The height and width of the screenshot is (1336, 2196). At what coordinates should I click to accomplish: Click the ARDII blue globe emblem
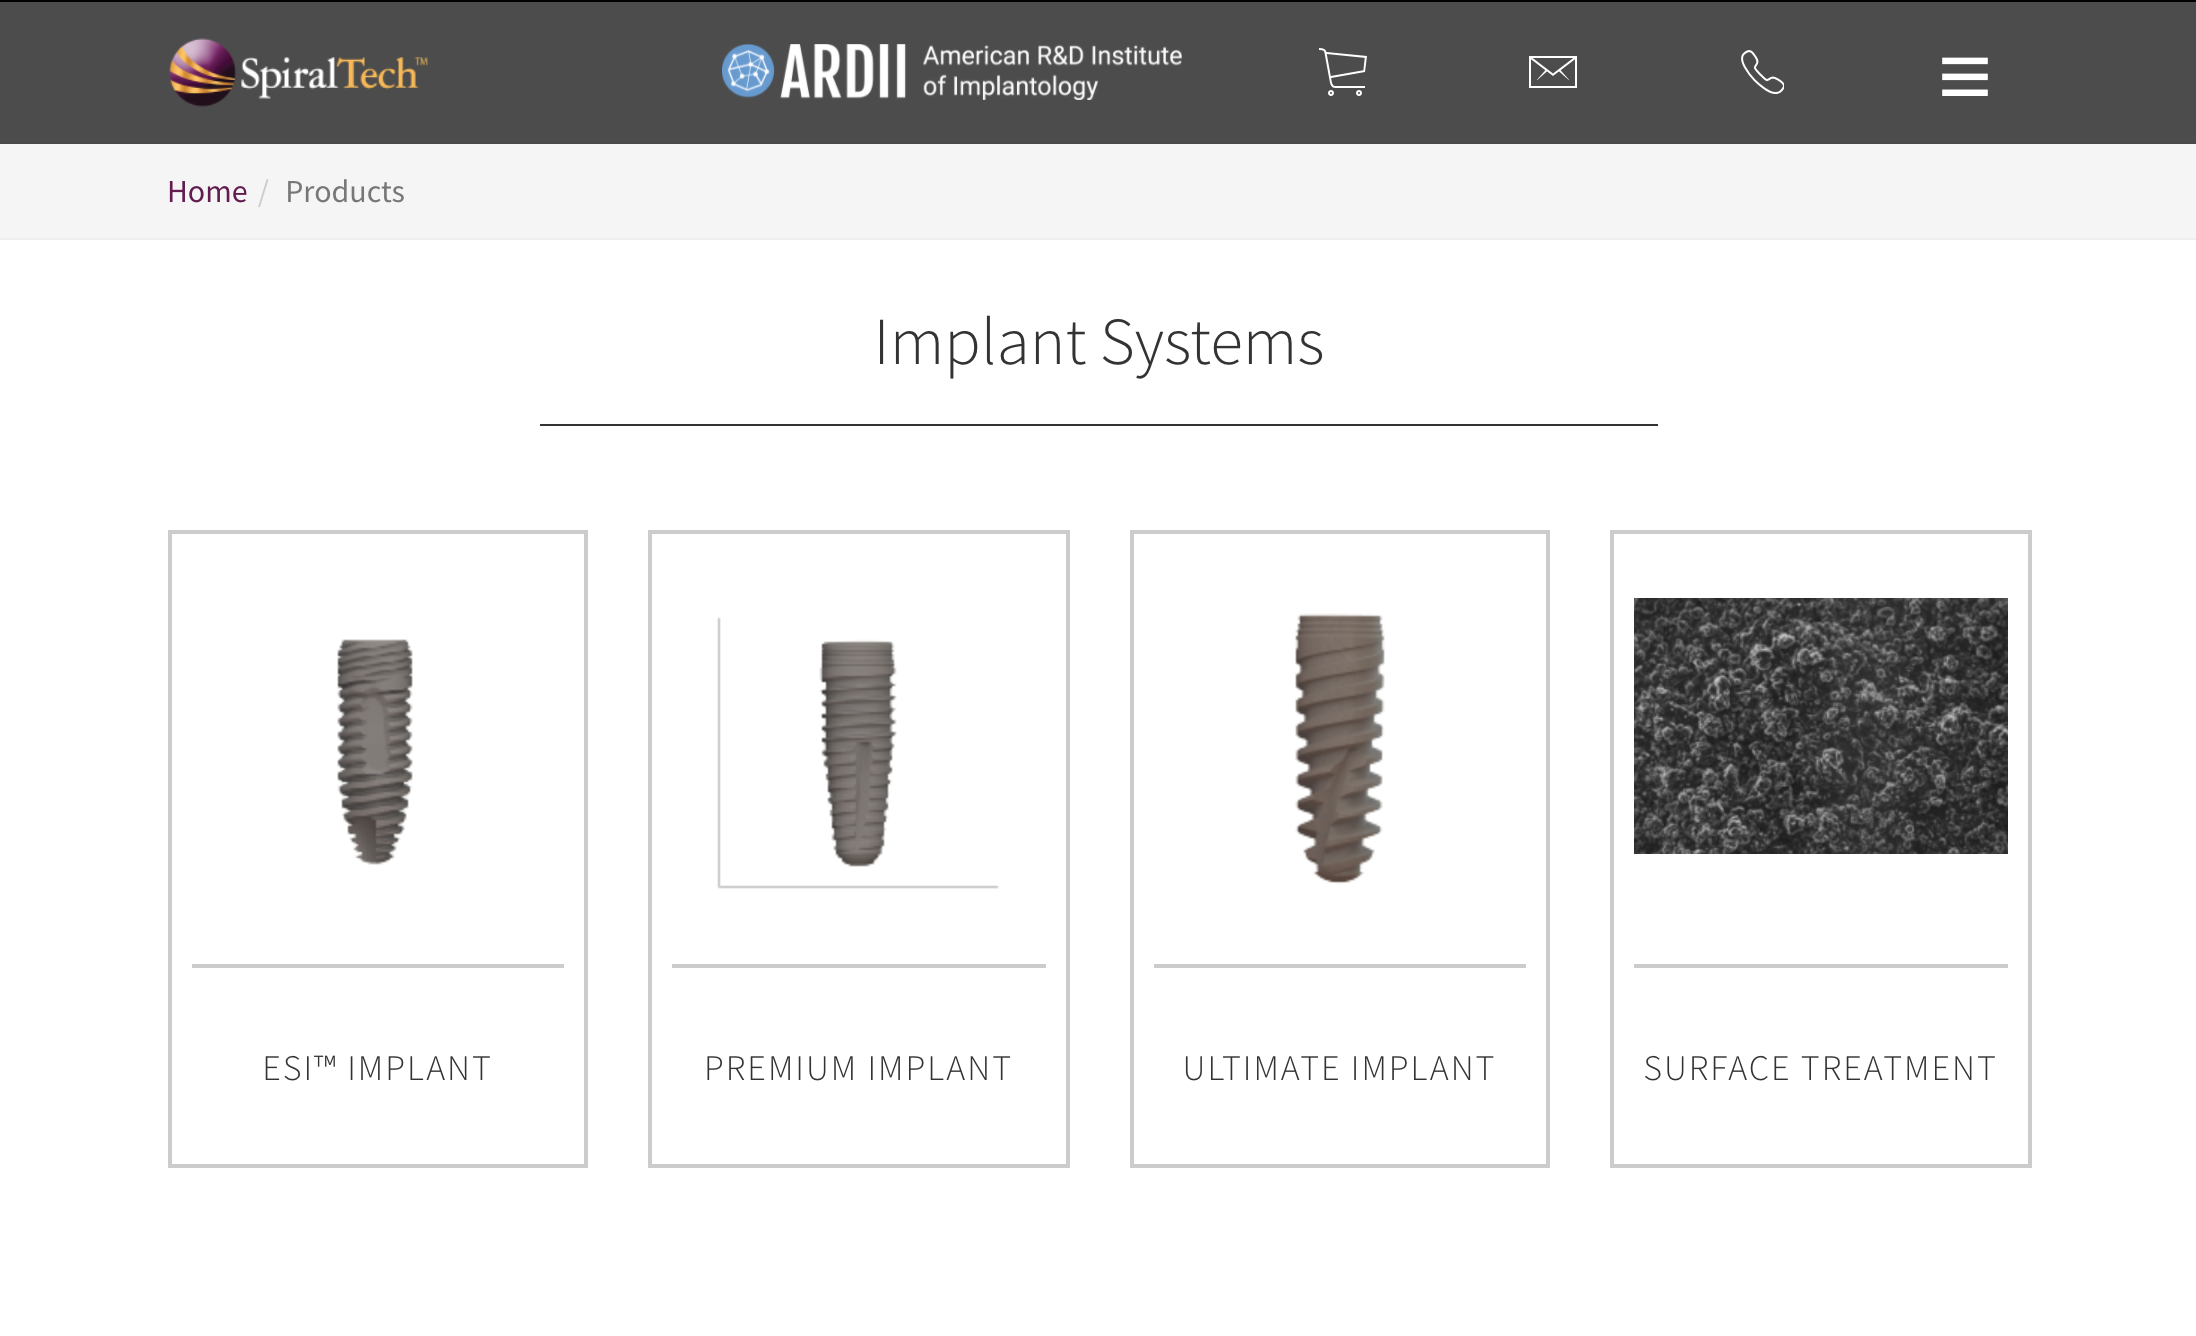pos(747,71)
